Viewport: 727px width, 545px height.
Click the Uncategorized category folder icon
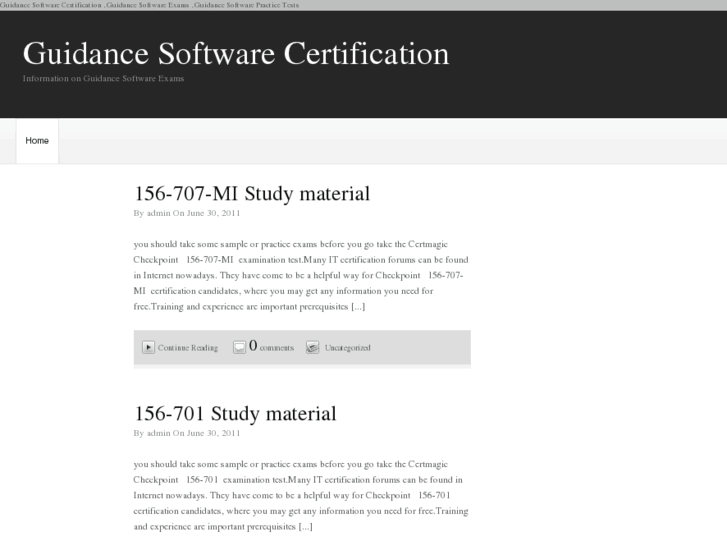coord(312,347)
